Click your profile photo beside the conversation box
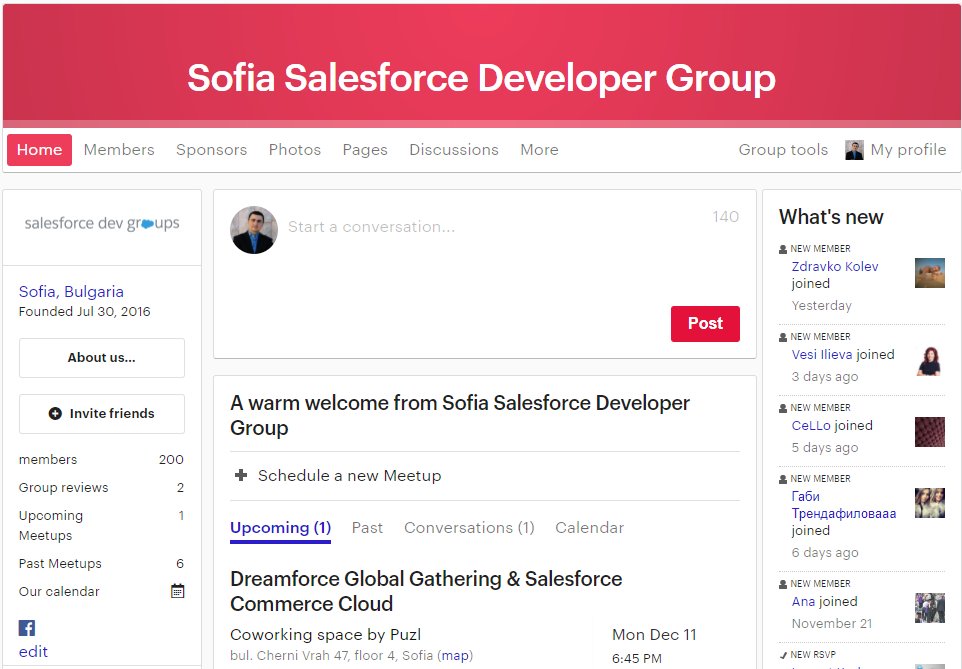962x669 pixels. point(254,230)
